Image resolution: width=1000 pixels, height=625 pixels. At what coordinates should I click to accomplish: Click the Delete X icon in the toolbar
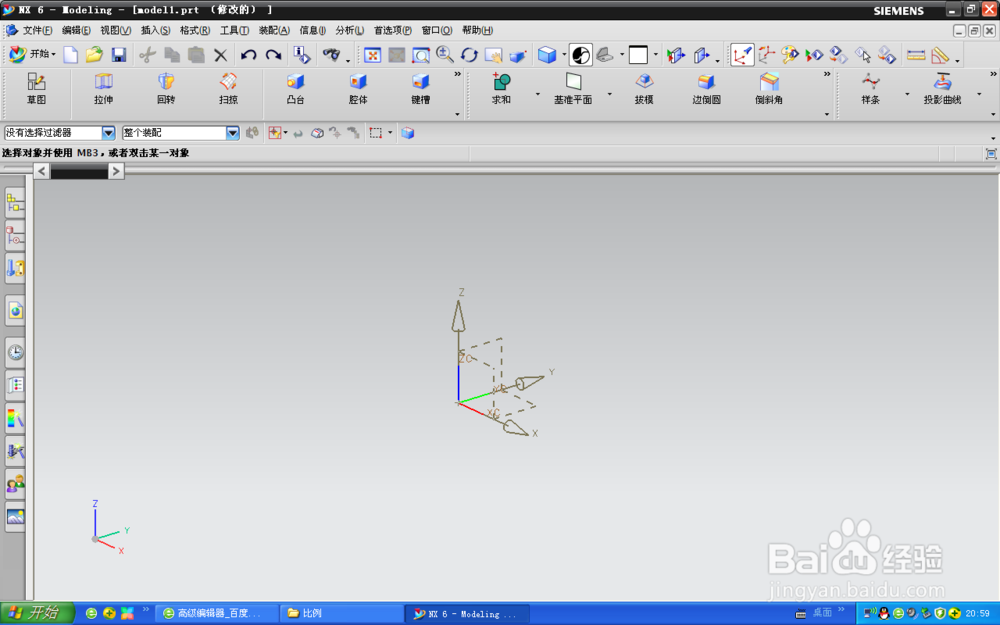221,55
